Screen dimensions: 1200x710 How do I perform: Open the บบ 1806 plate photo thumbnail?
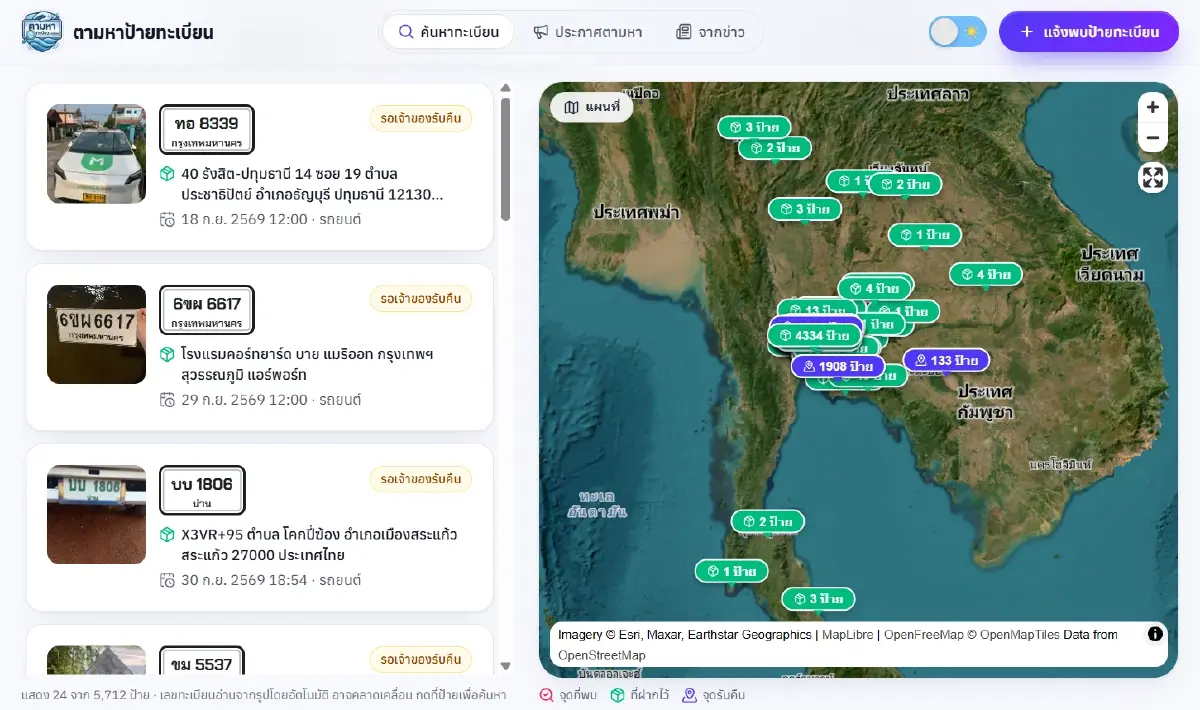[x=96, y=514]
